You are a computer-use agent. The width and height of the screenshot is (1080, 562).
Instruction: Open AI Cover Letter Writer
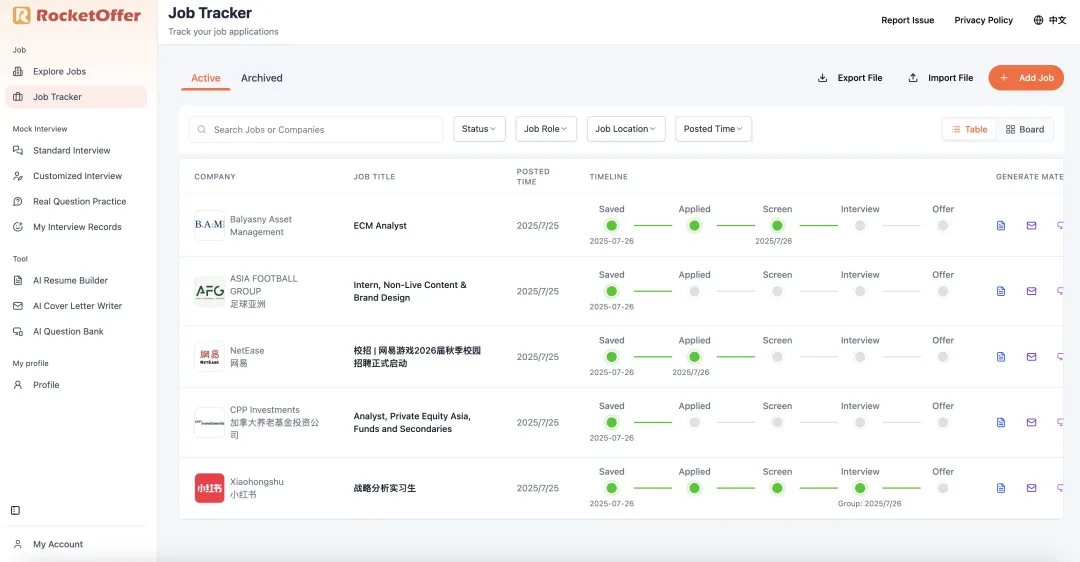click(x=77, y=306)
